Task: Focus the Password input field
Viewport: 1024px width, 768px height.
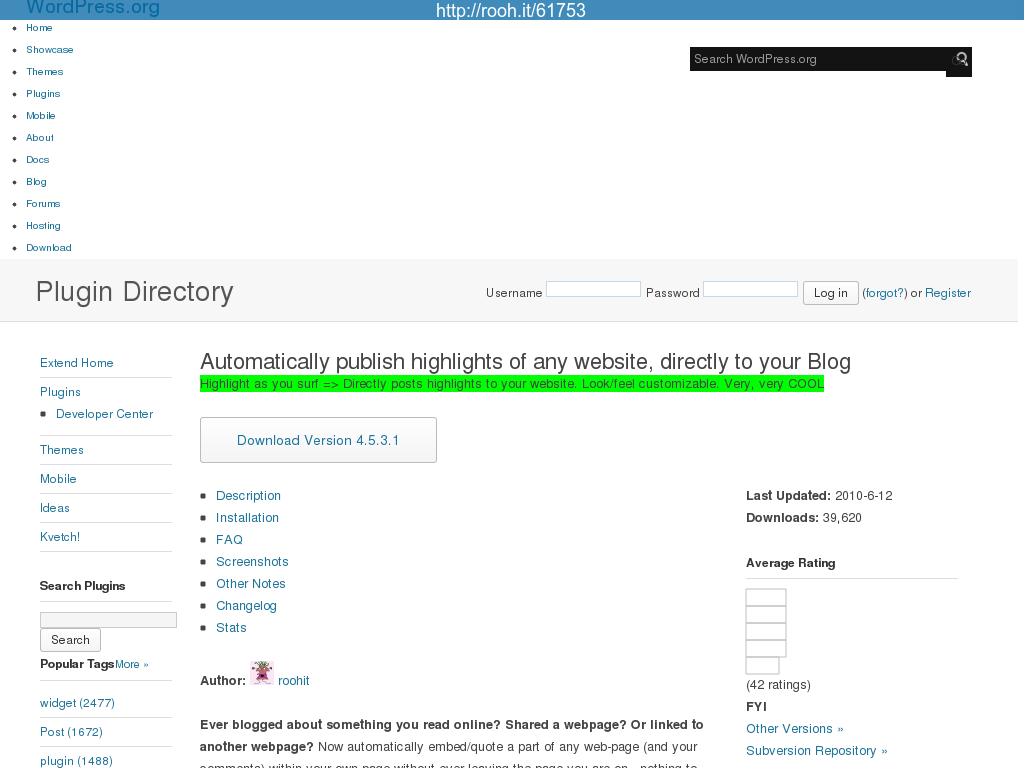Action: coord(750,290)
